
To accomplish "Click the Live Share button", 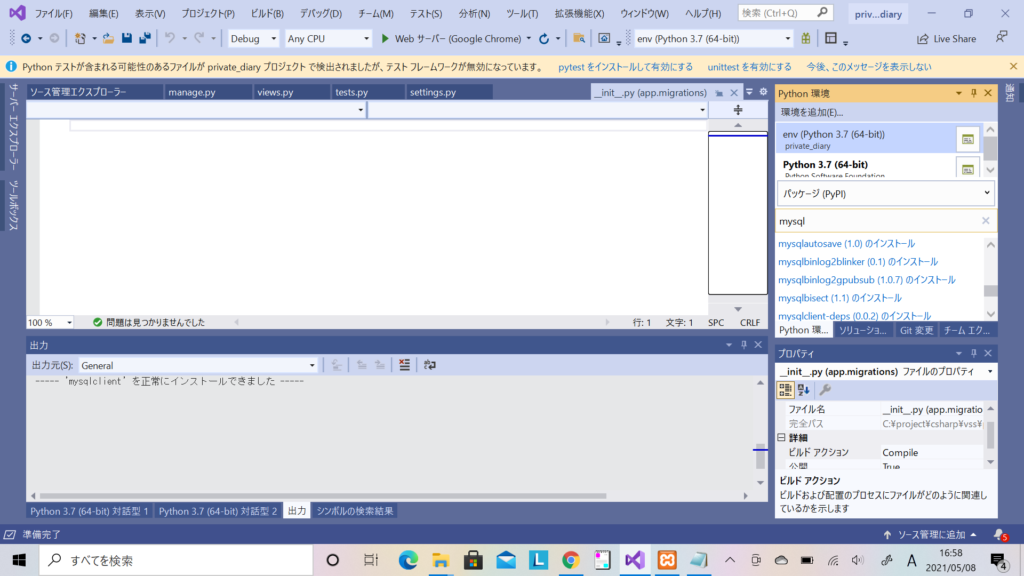I will tap(946, 39).
